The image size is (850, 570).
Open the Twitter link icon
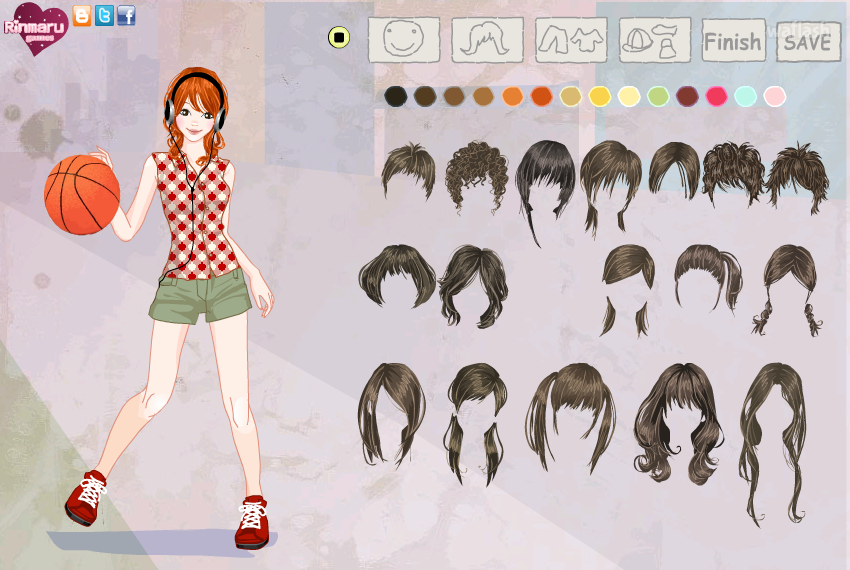point(104,16)
